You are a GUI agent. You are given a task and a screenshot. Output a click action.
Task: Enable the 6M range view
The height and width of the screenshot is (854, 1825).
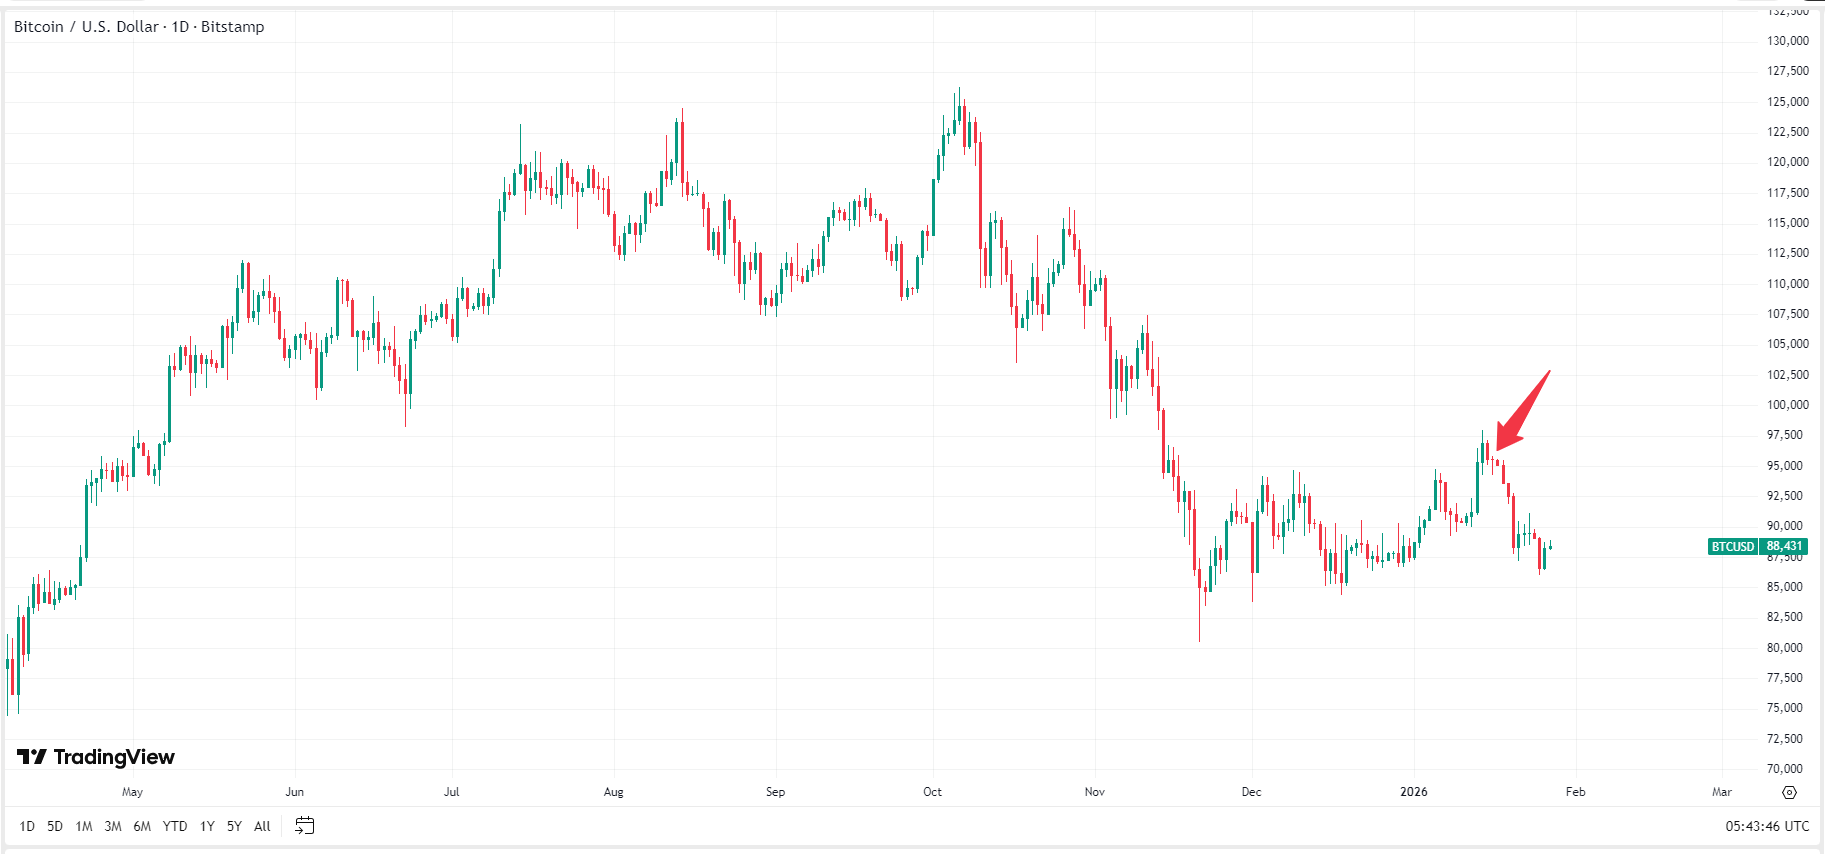[142, 827]
